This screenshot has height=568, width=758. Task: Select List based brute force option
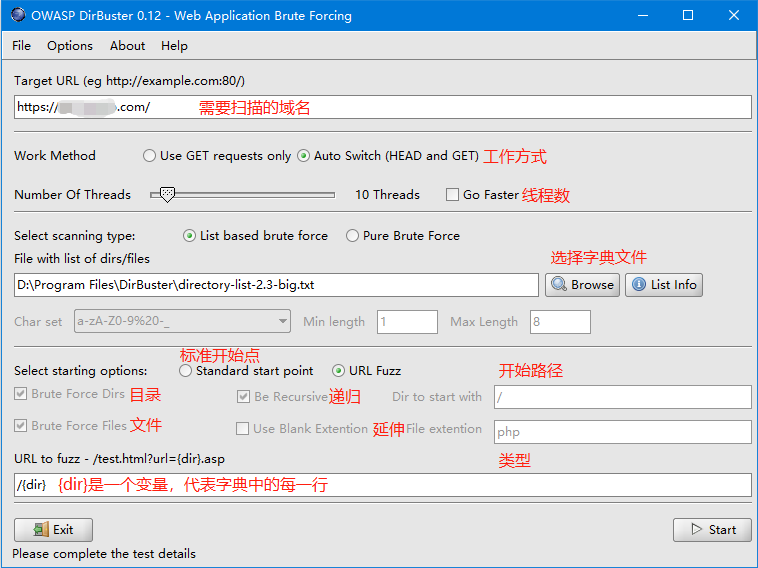point(189,236)
